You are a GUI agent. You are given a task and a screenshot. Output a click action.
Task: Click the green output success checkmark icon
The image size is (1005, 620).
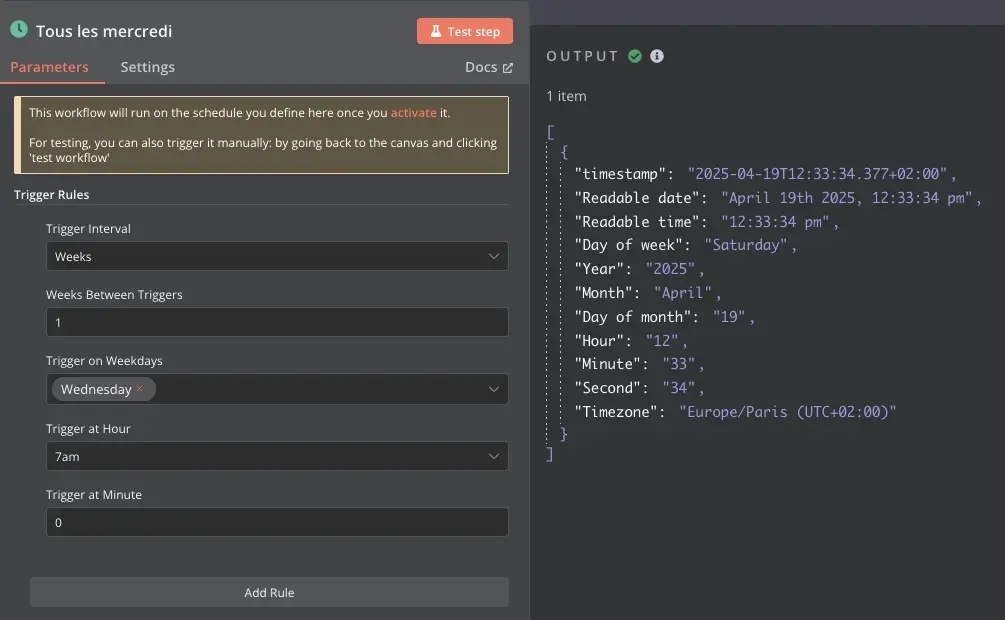pyautogui.click(x=635, y=56)
